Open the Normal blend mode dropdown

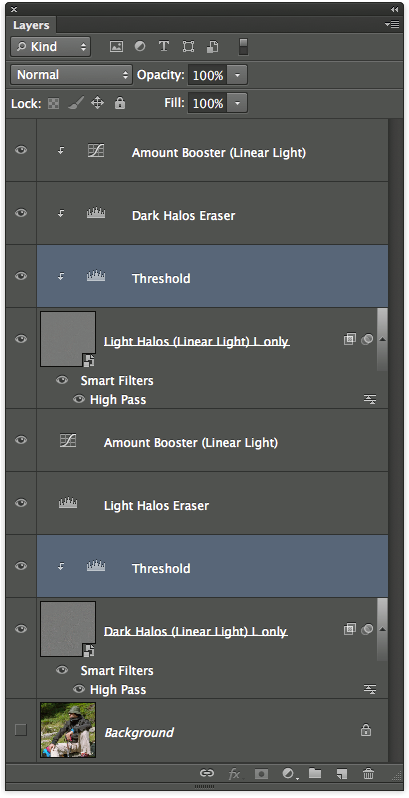[x=71, y=75]
